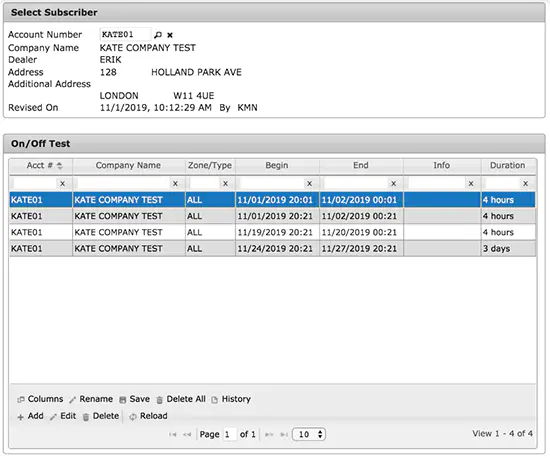The height and width of the screenshot is (458, 550).
Task: Click the Company Name filter input field
Action: tap(123, 183)
